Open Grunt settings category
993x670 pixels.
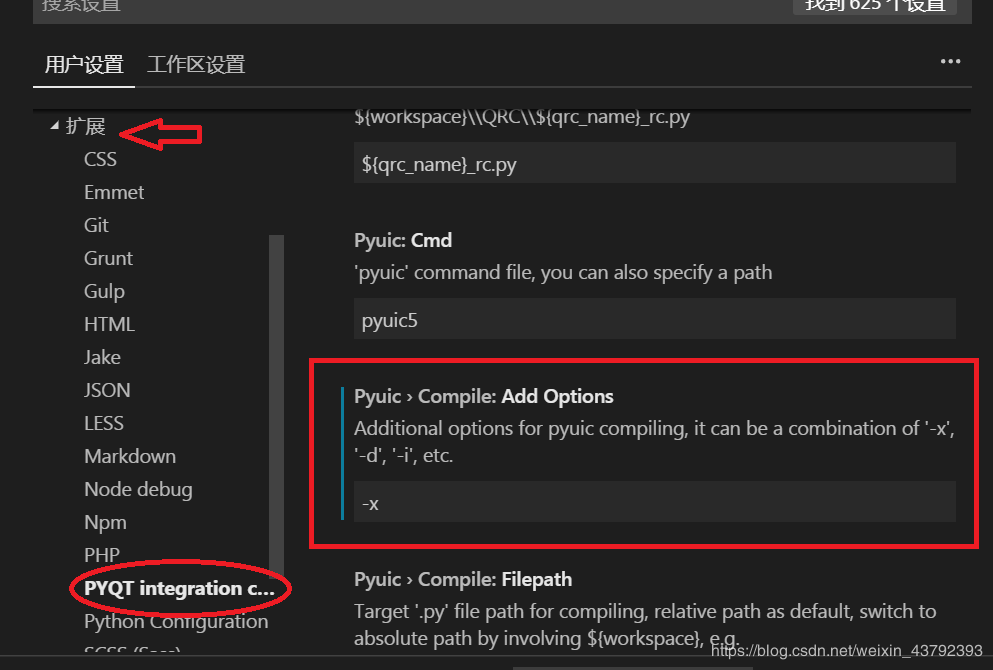point(108,258)
